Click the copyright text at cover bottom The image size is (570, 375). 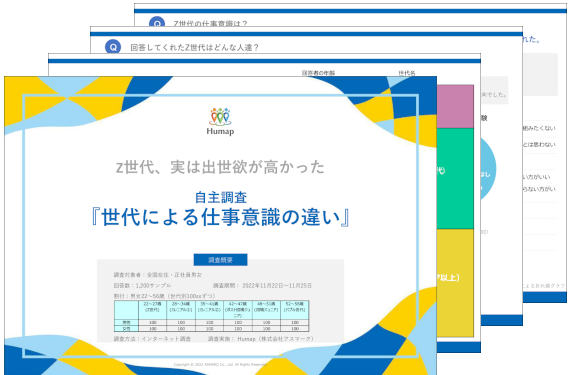click(220, 364)
